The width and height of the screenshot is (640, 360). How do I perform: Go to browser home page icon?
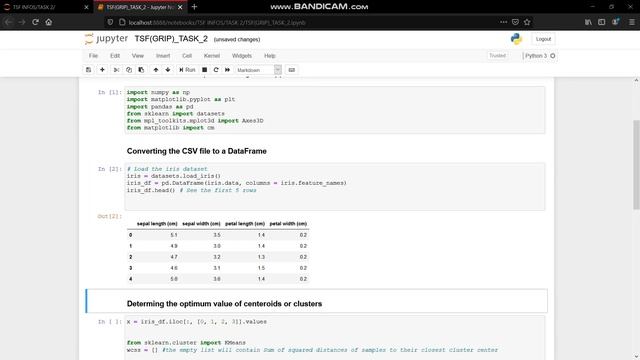pos(49,22)
